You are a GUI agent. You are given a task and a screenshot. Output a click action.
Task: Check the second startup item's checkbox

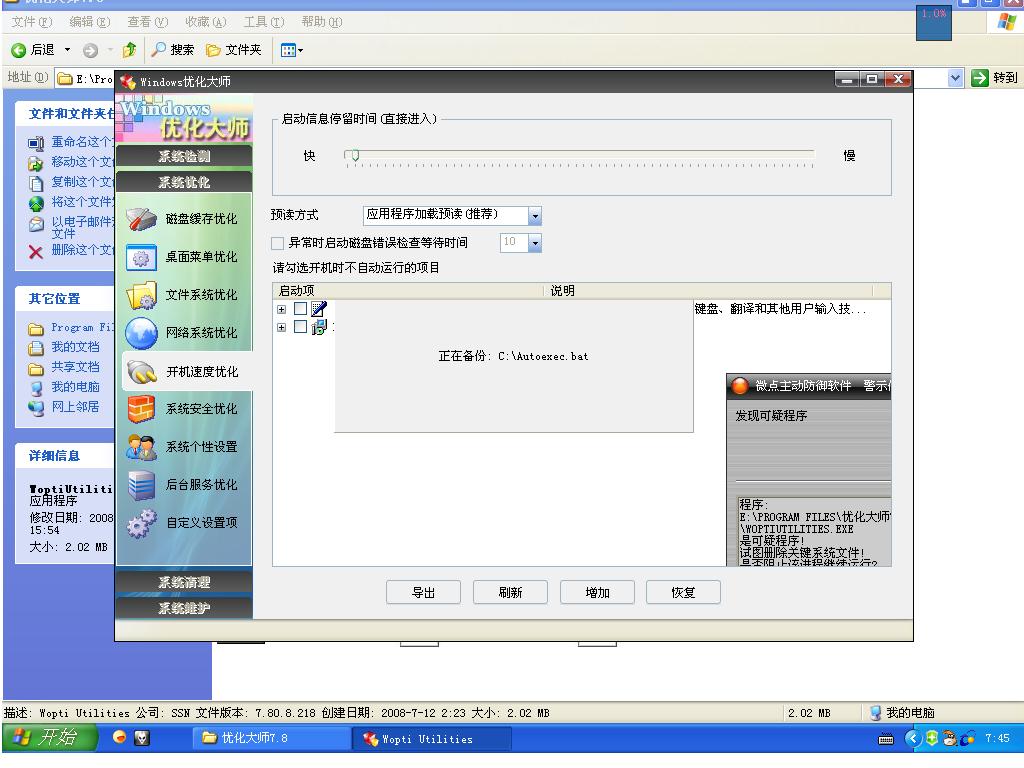pyautogui.click(x=300, y=327)
